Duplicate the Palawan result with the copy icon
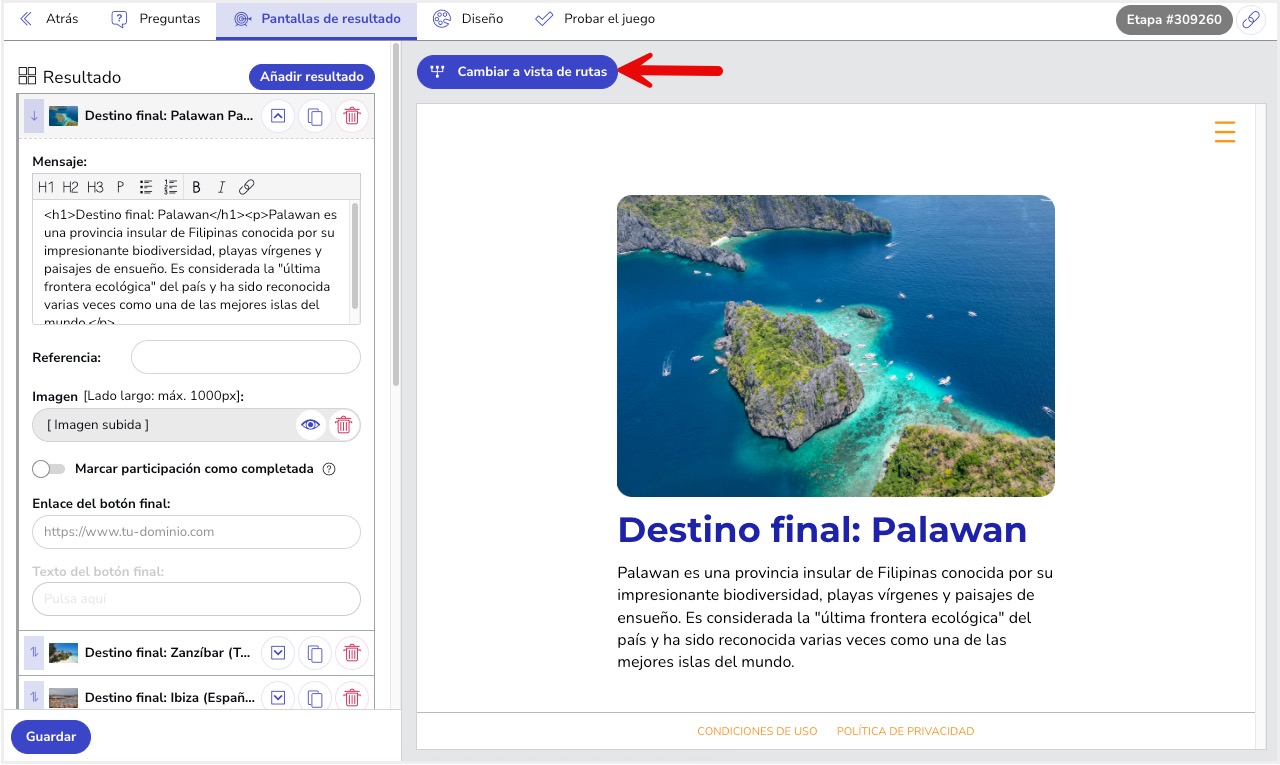The height and width of the screenshot is (765, 1280). pyautogui.click(x=315, y=115)
